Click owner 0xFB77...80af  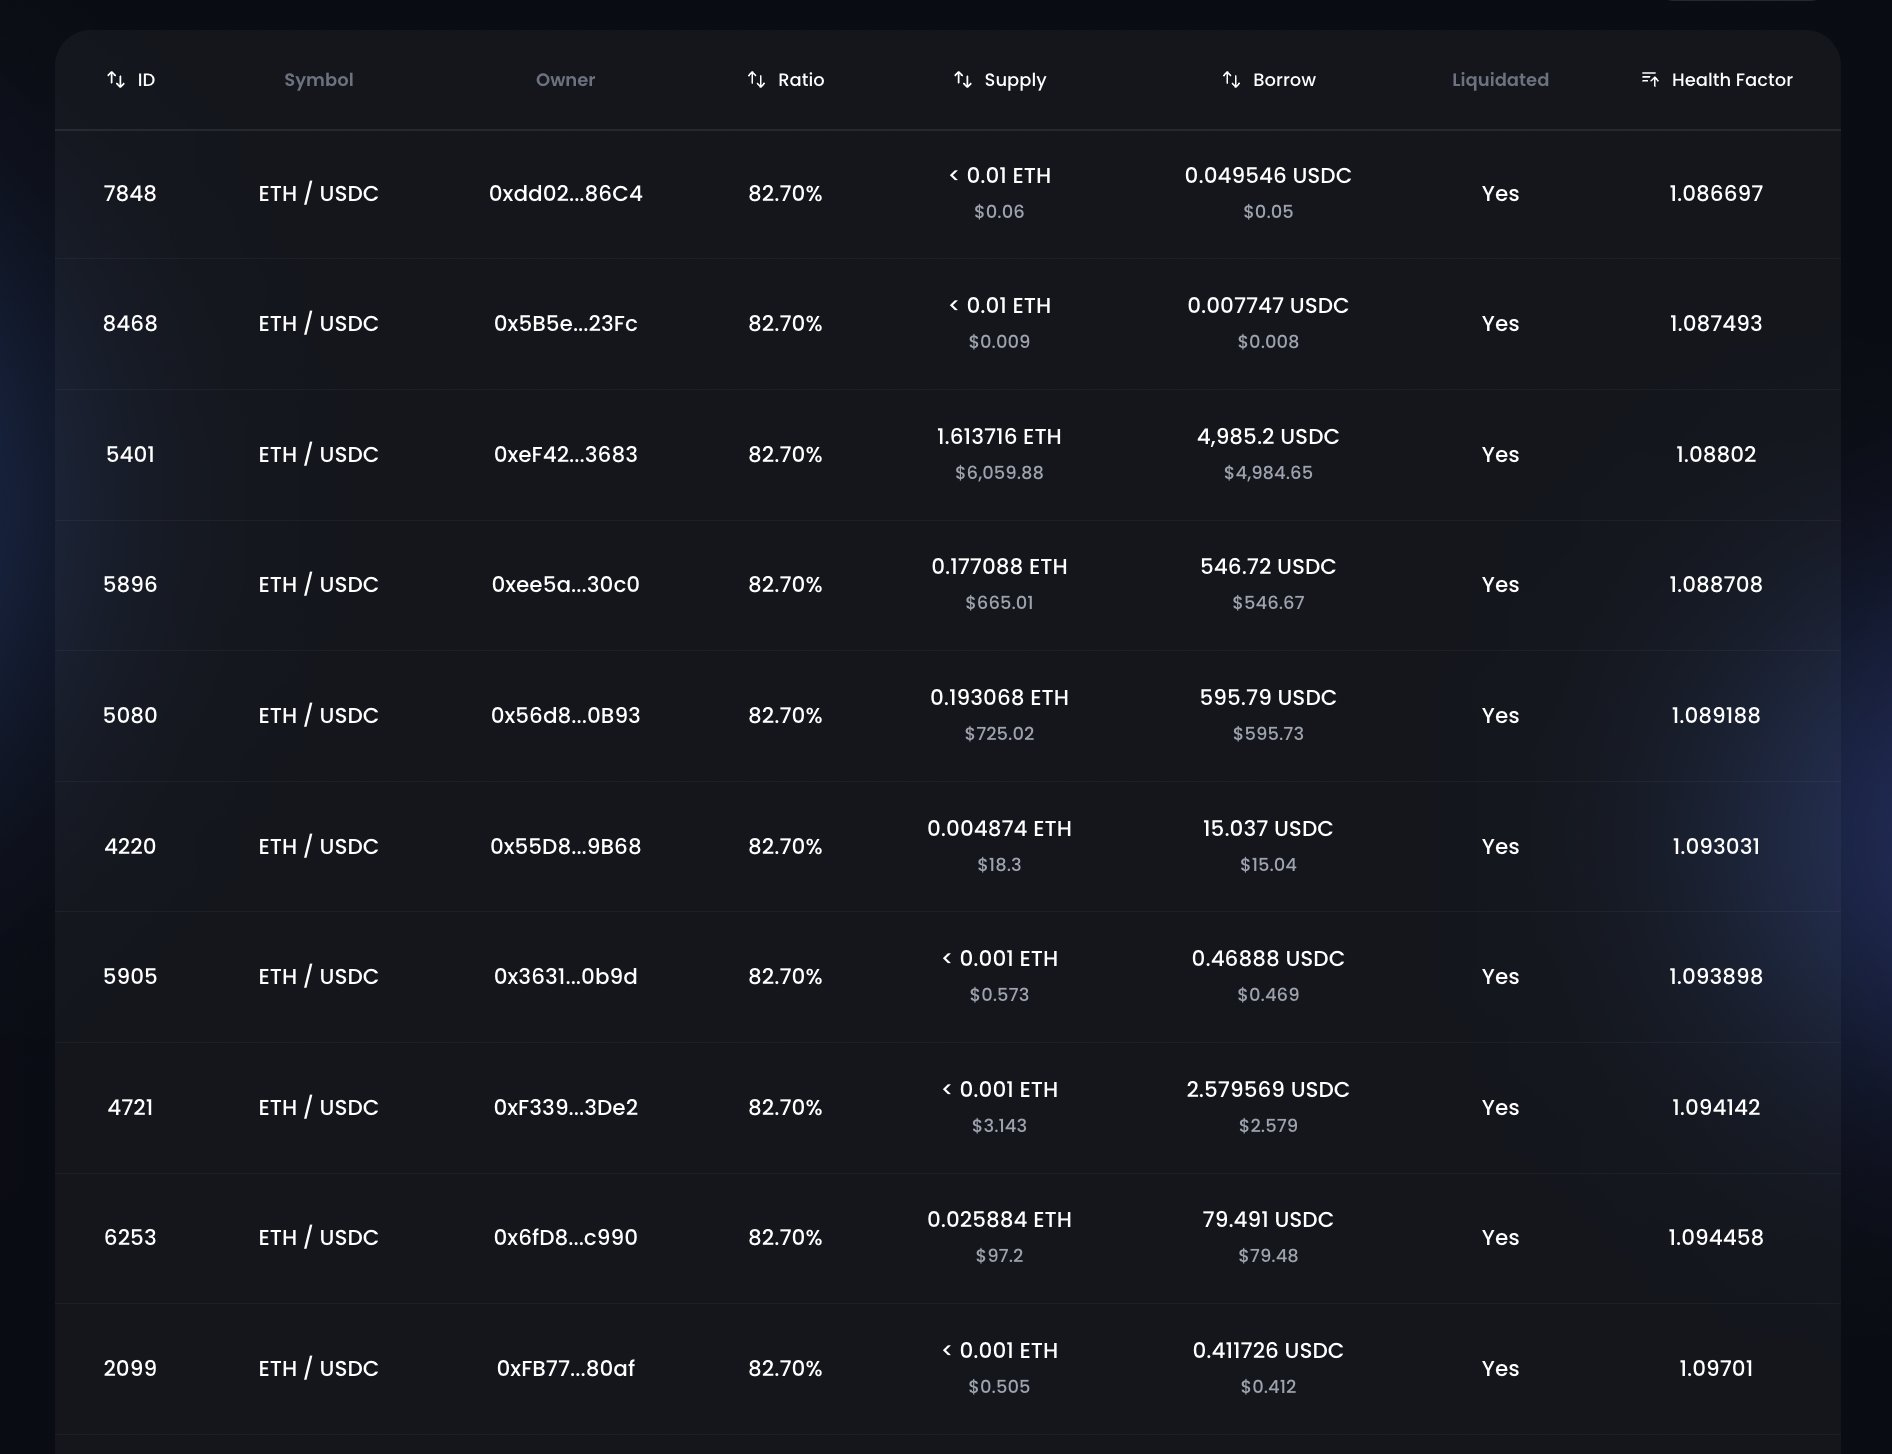(x=565, y=1369)
